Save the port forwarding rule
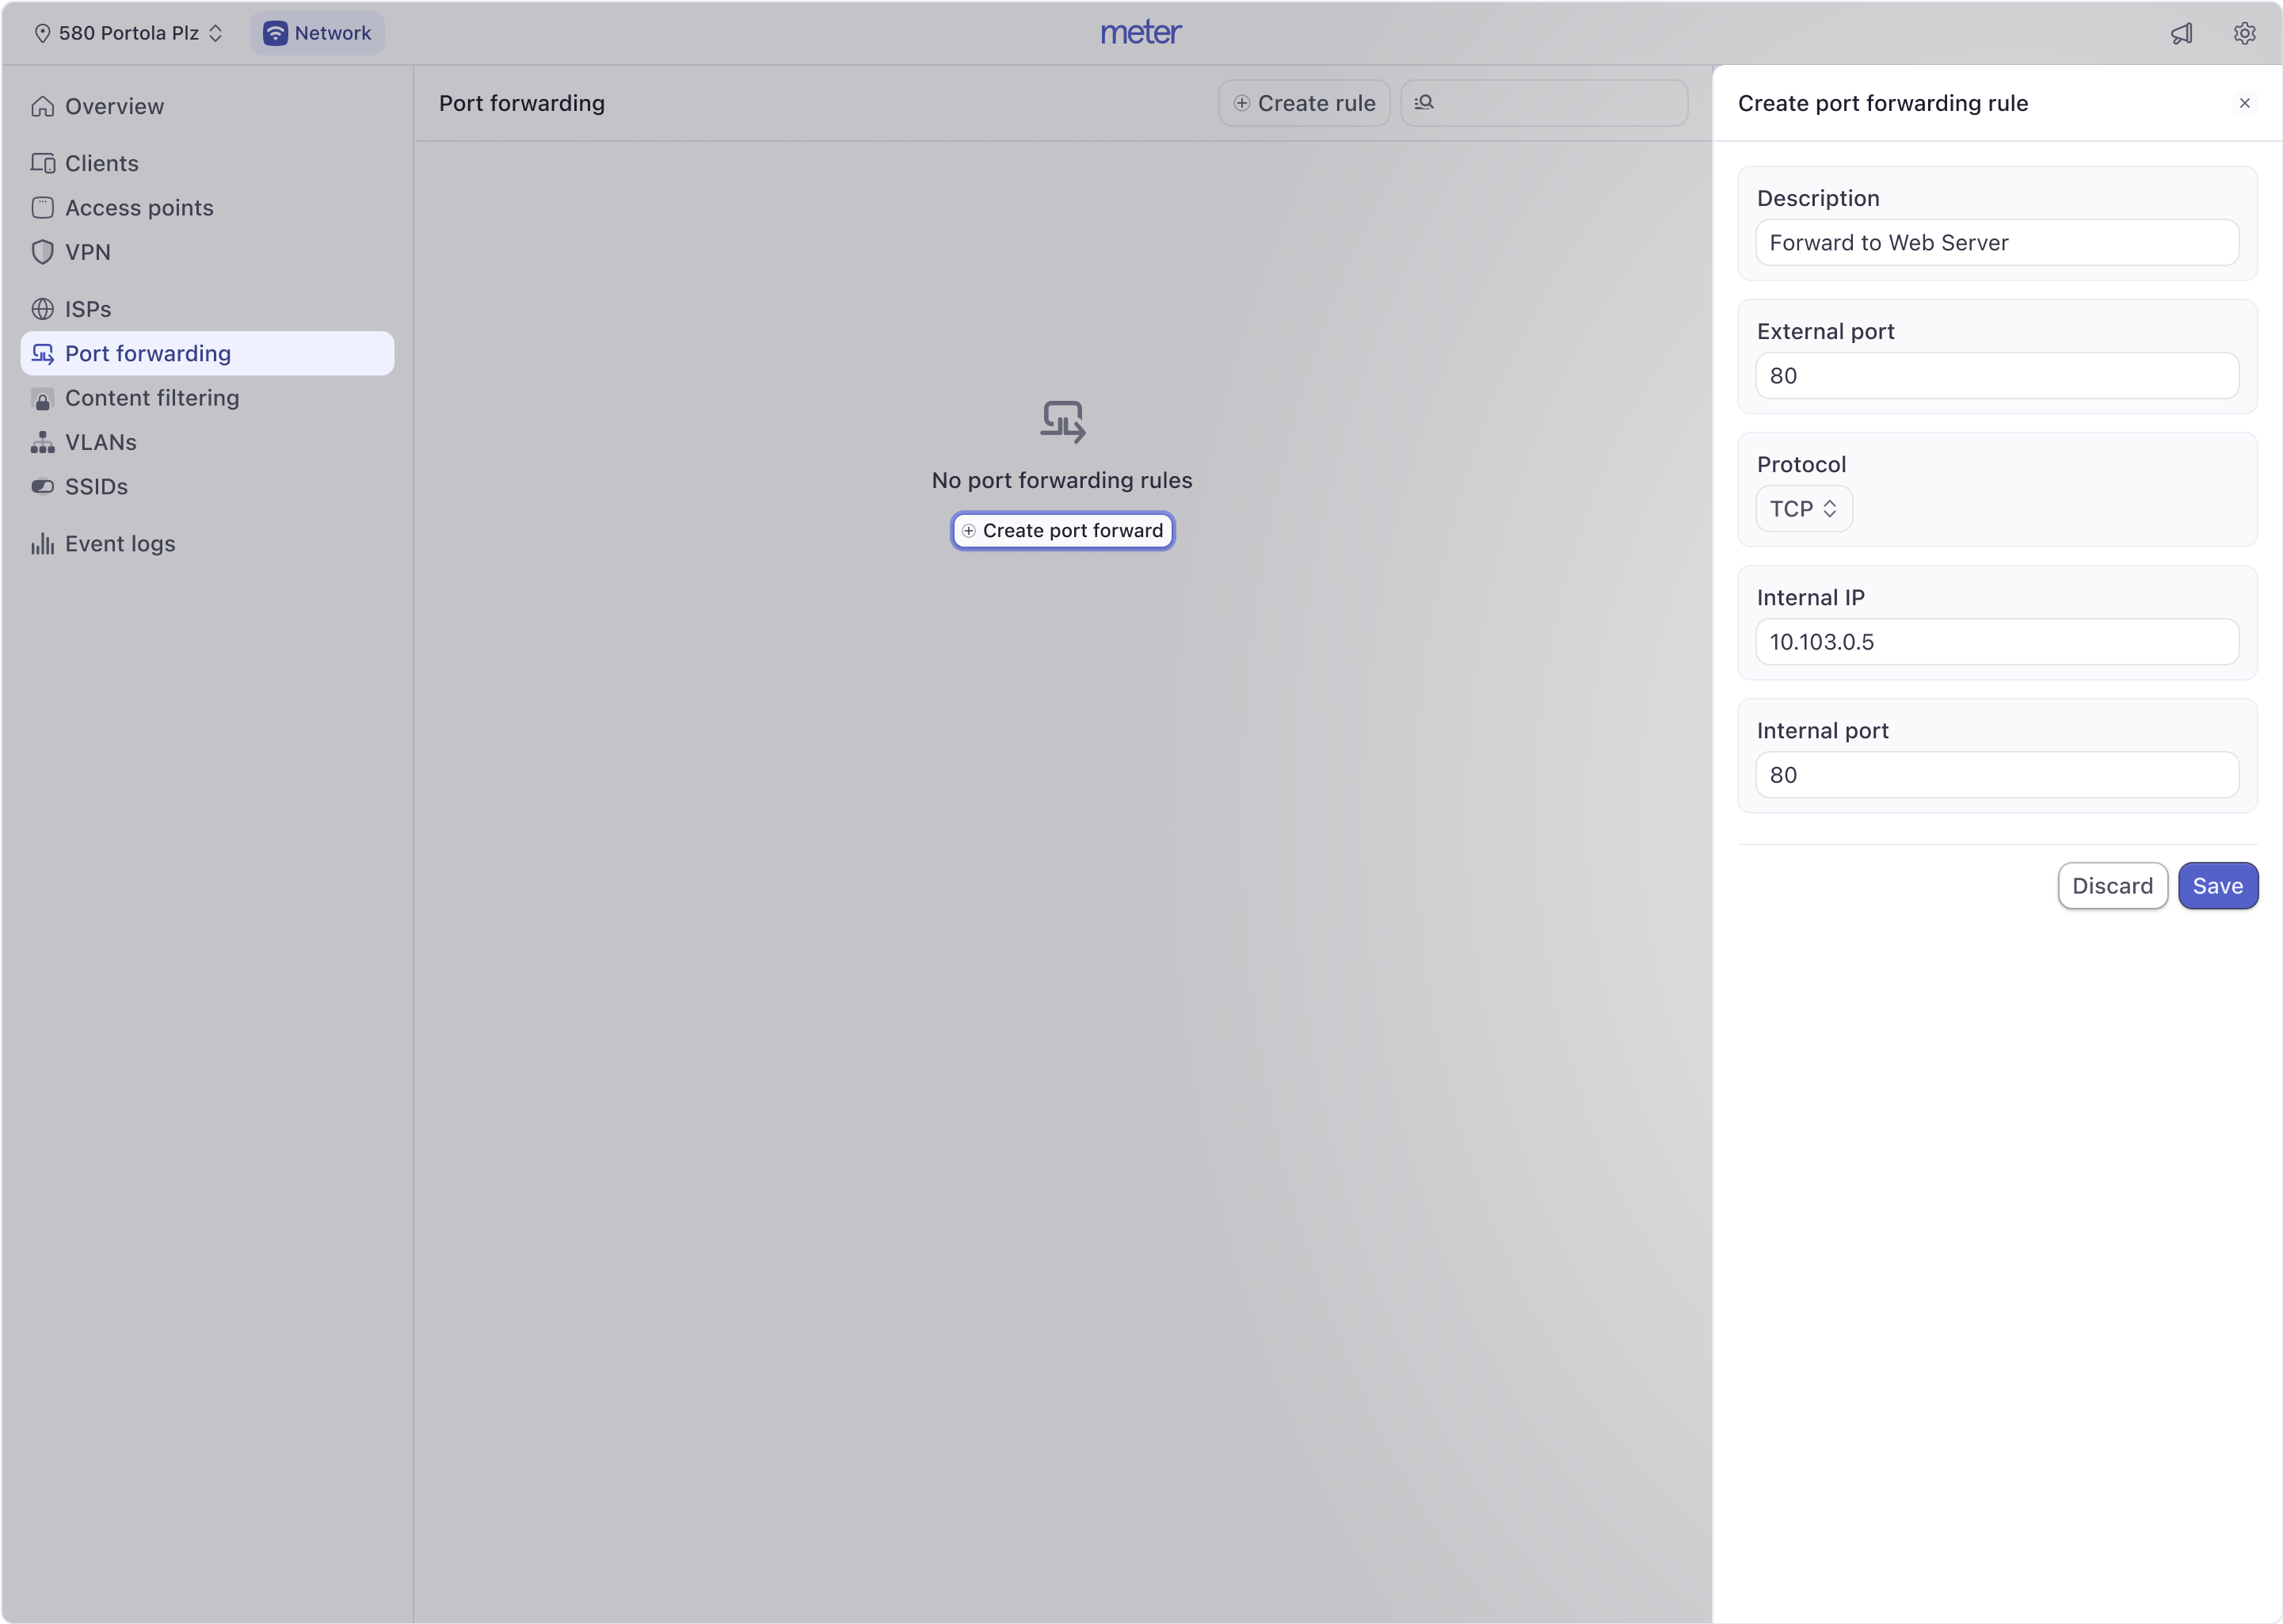Viewport: 2283px width, 1624px height. tap(2217, 886)
